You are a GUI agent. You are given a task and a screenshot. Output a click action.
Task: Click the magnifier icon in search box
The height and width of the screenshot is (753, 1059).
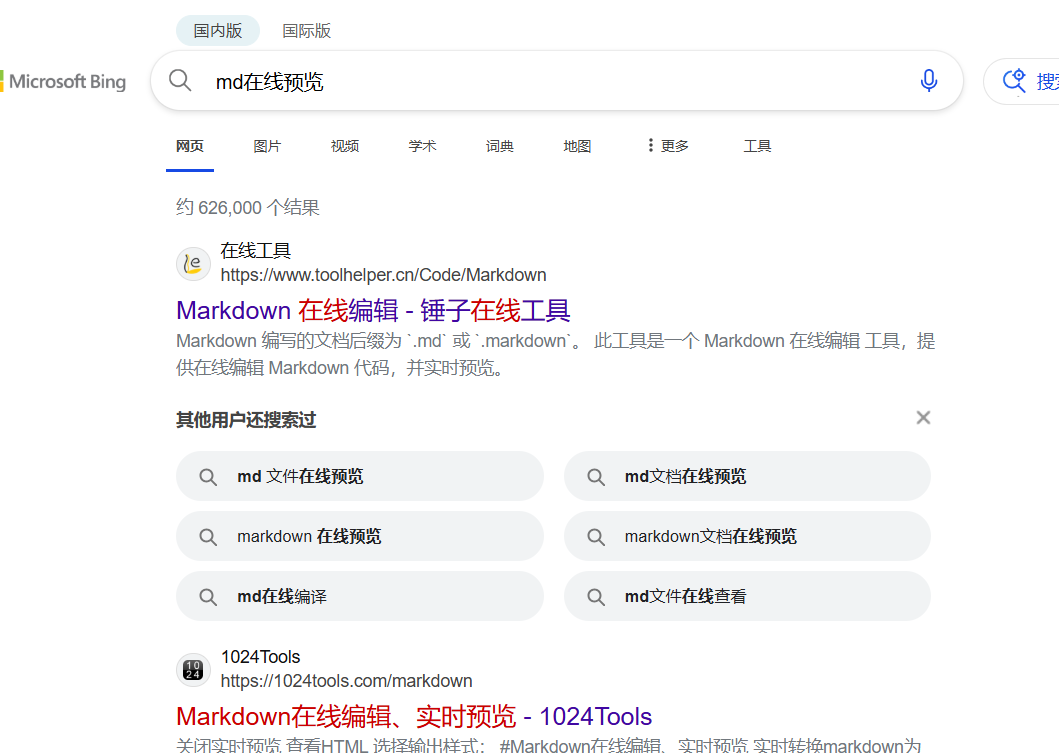[180, 80]
